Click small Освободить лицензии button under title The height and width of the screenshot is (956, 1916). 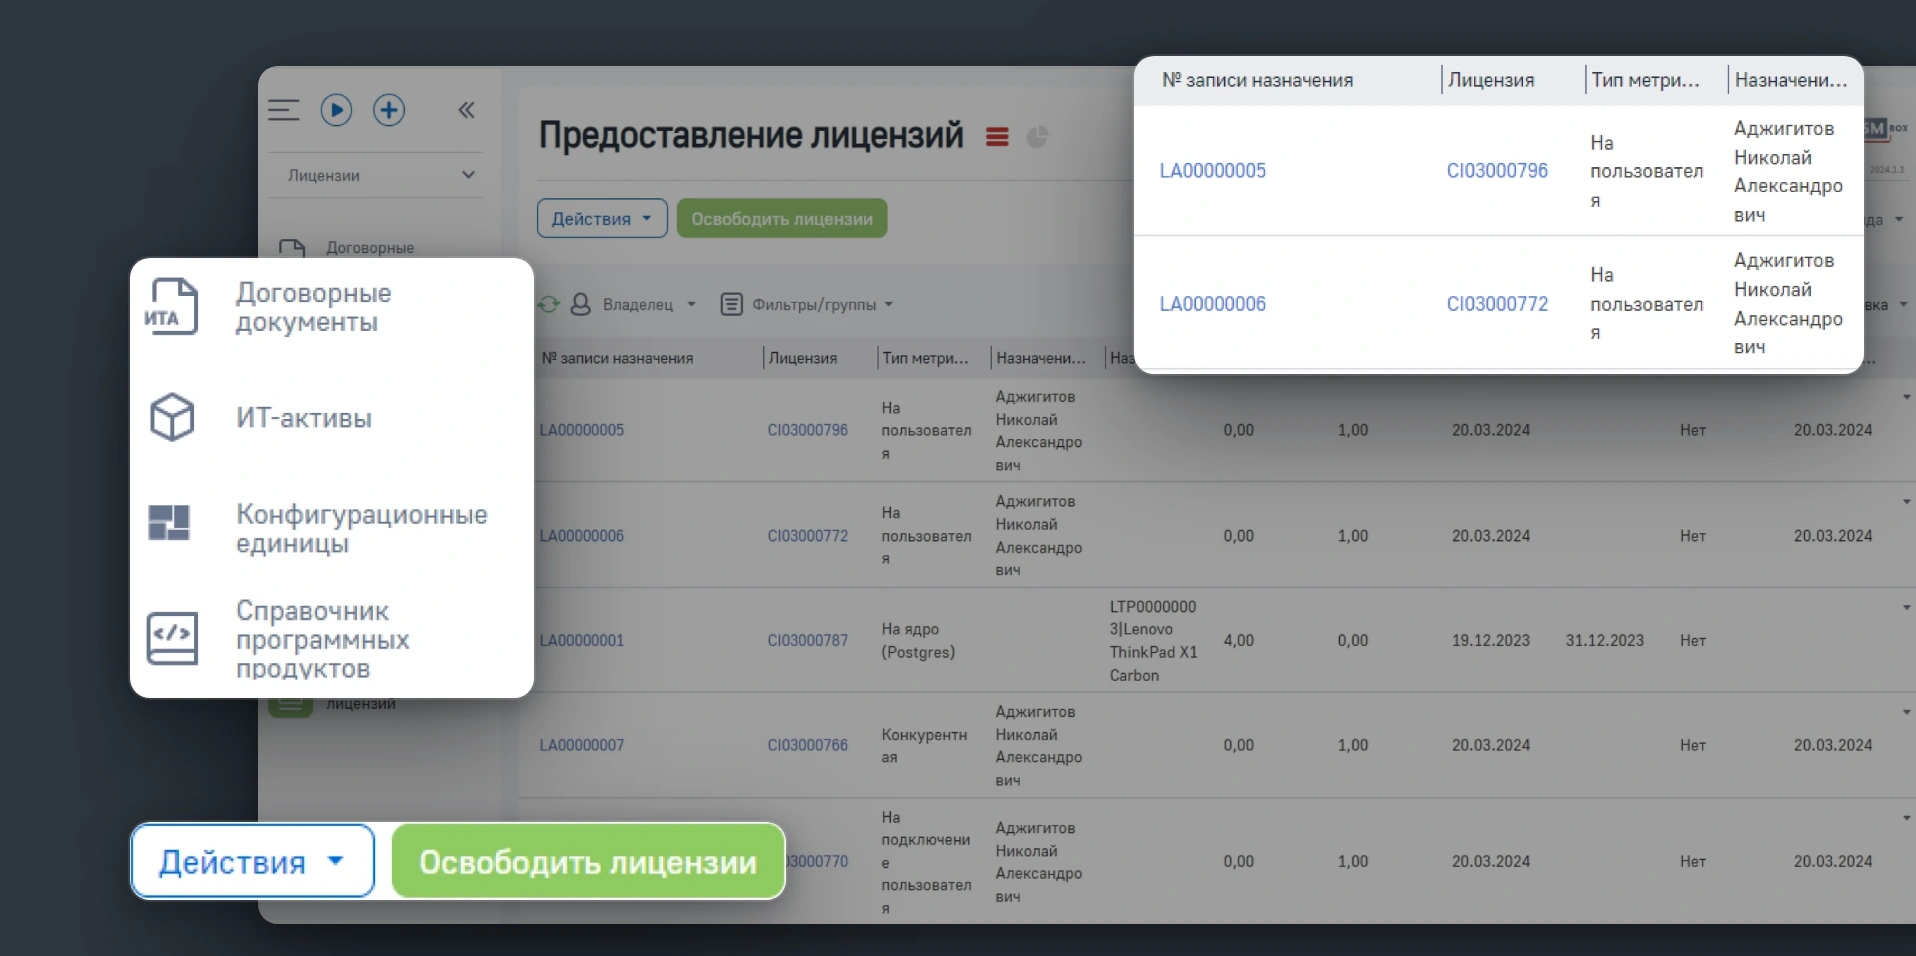(x=782, y=219)
